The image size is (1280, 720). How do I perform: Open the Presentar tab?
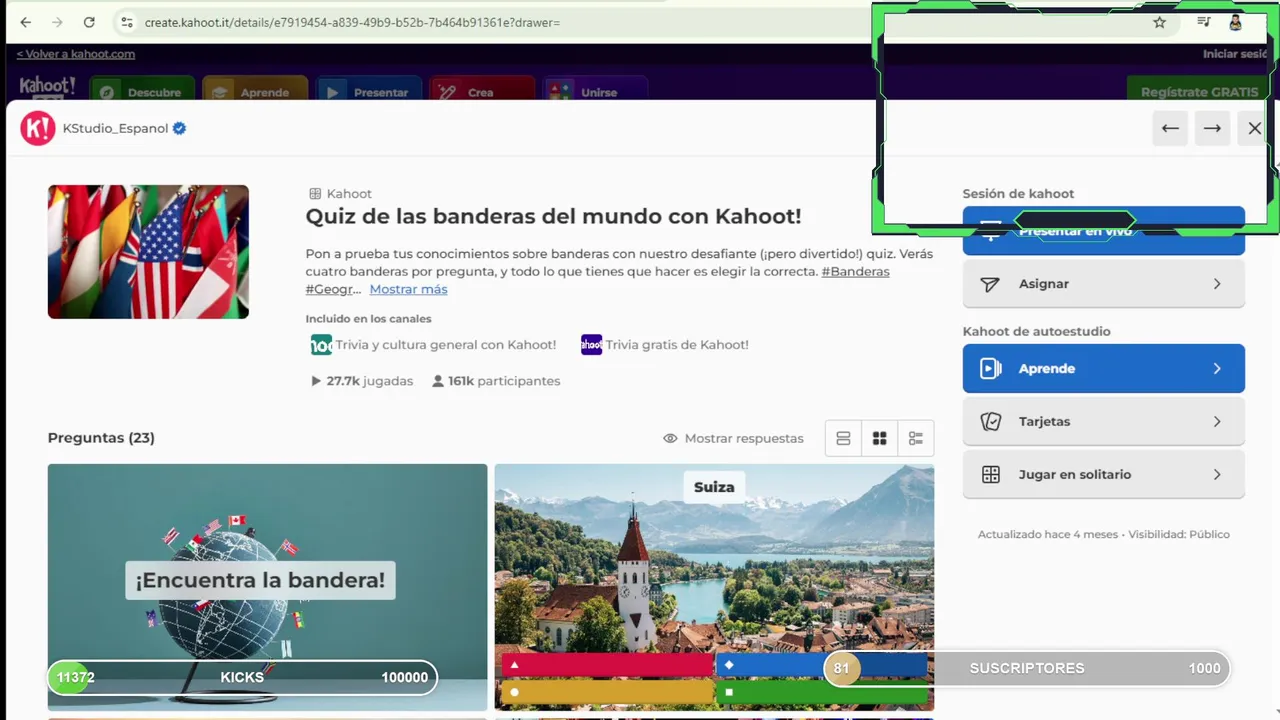pos(370,91)
